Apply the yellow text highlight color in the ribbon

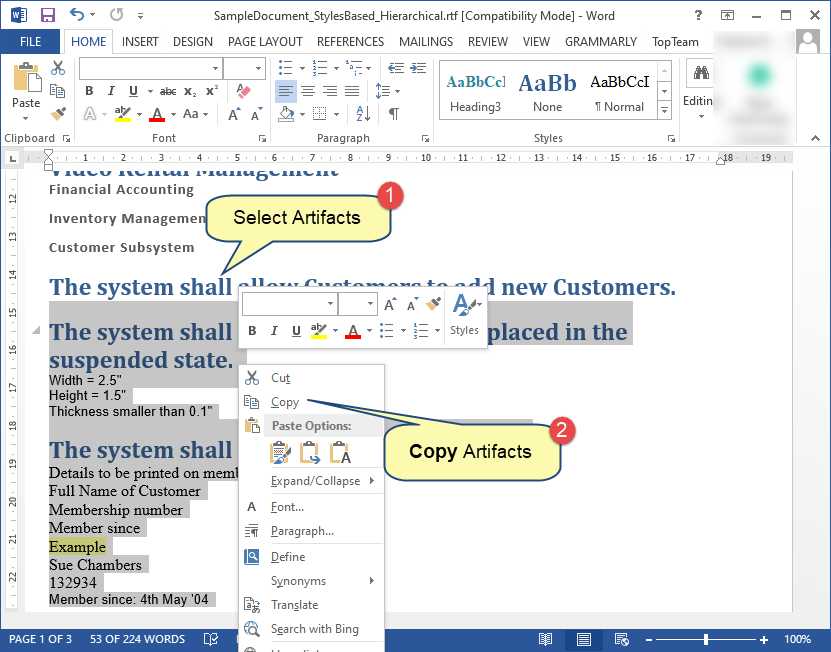pyautogui.click(x=123, y=113)
